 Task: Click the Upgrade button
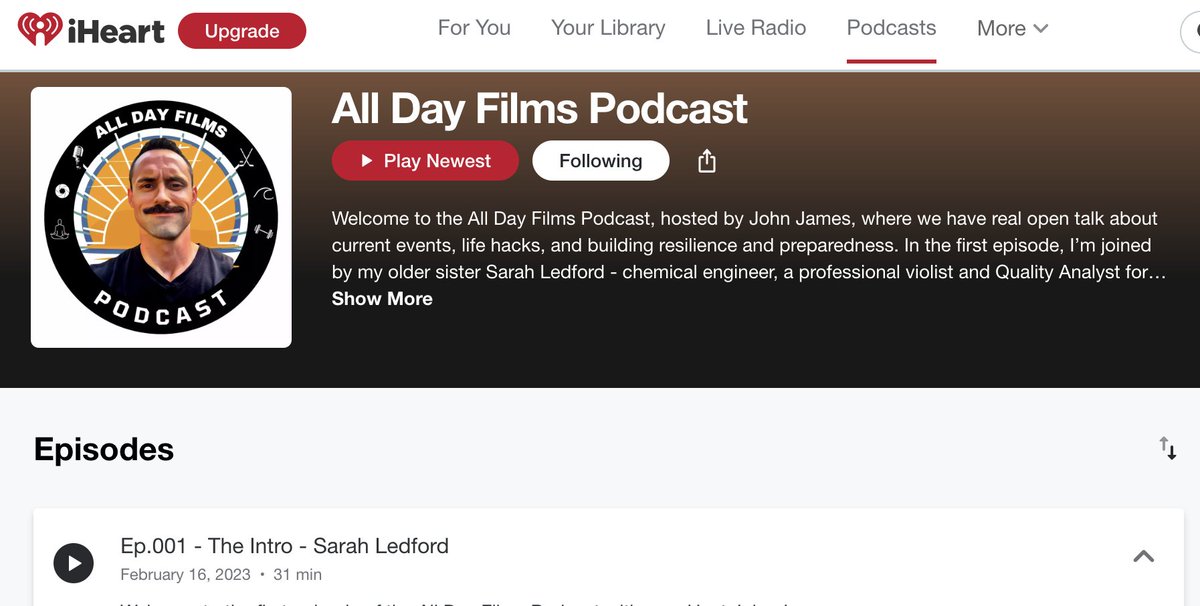(x=242, y=31)
